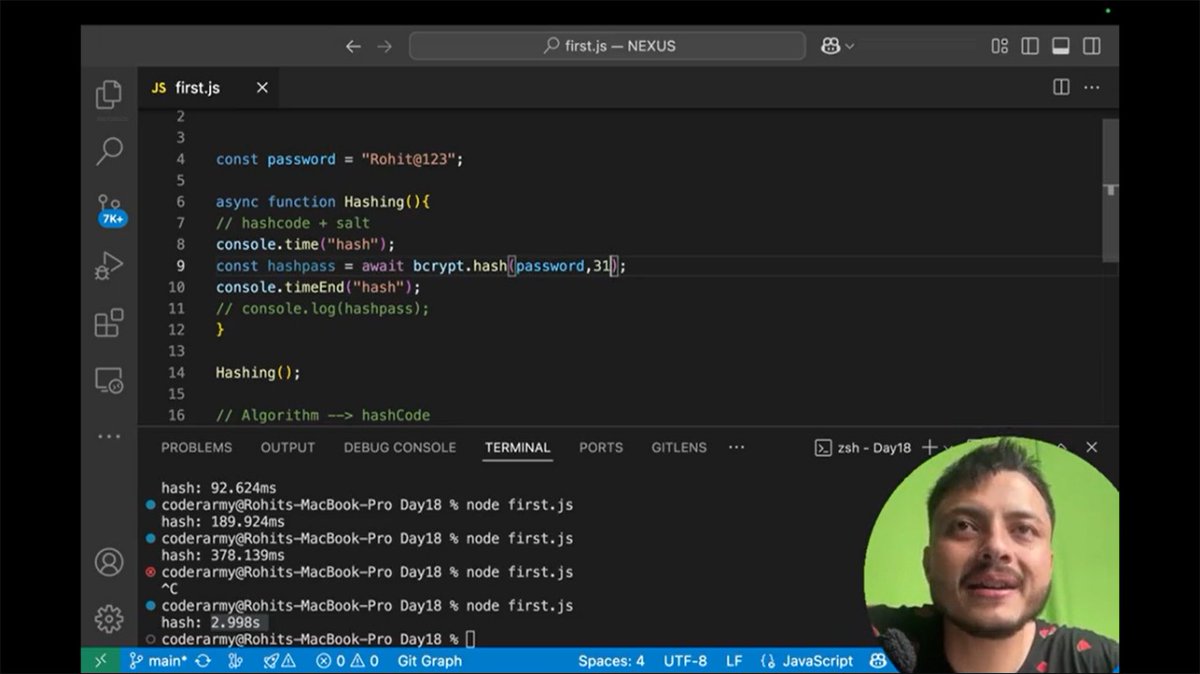1200x674 pixels.
Task: Open the Remote Explorer view
Action: tap(109, 380)
